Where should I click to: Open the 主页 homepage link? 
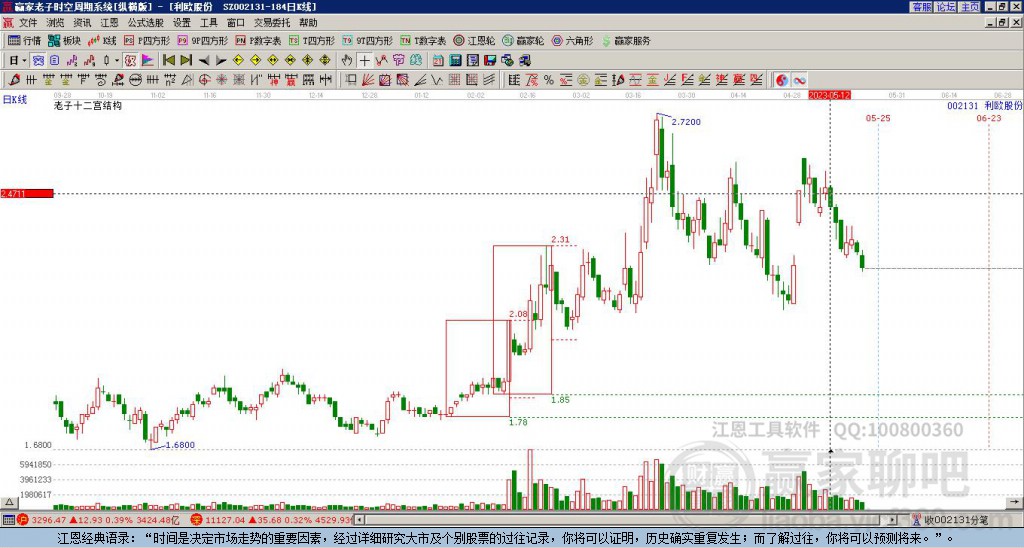[x=970, y=7]
